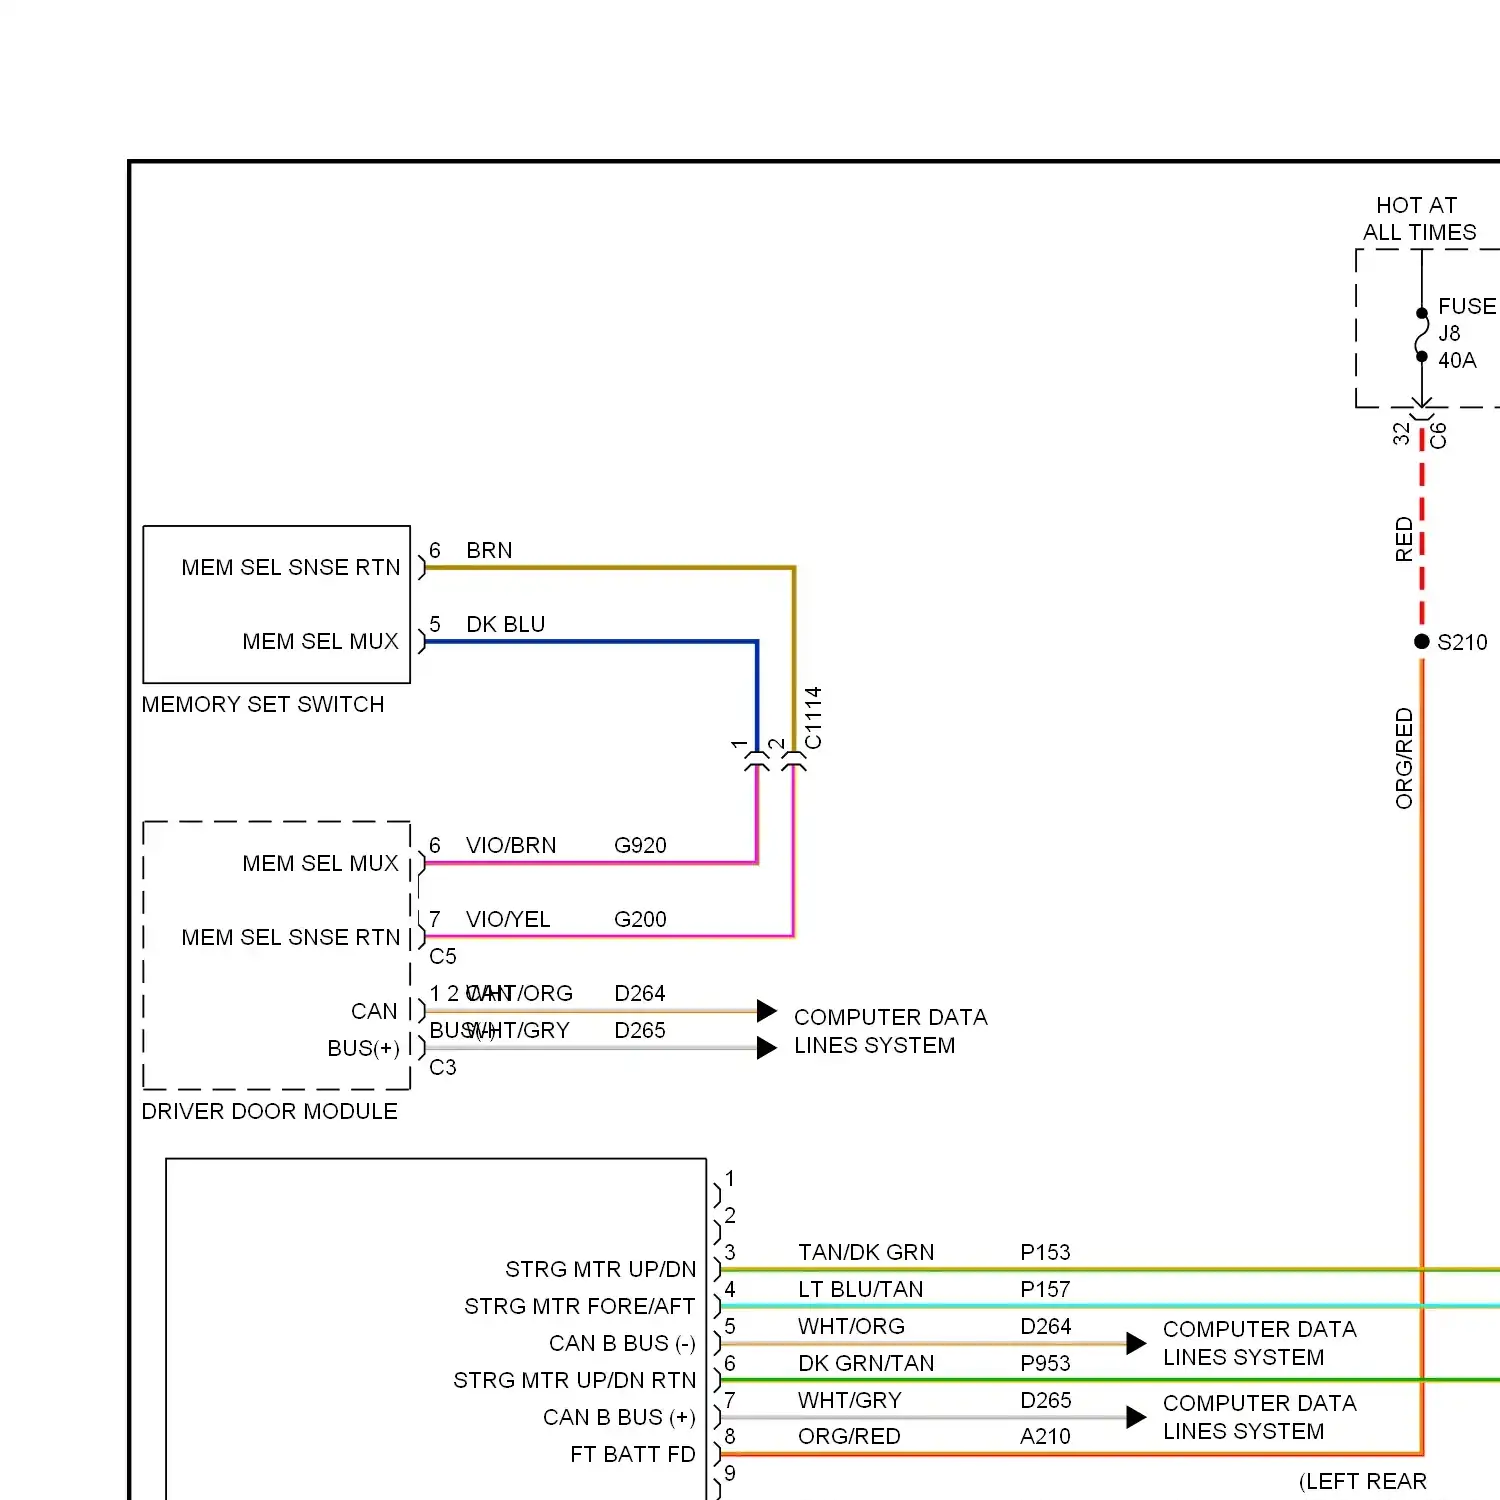Select the CAN B BUS (+) label

619,1417
